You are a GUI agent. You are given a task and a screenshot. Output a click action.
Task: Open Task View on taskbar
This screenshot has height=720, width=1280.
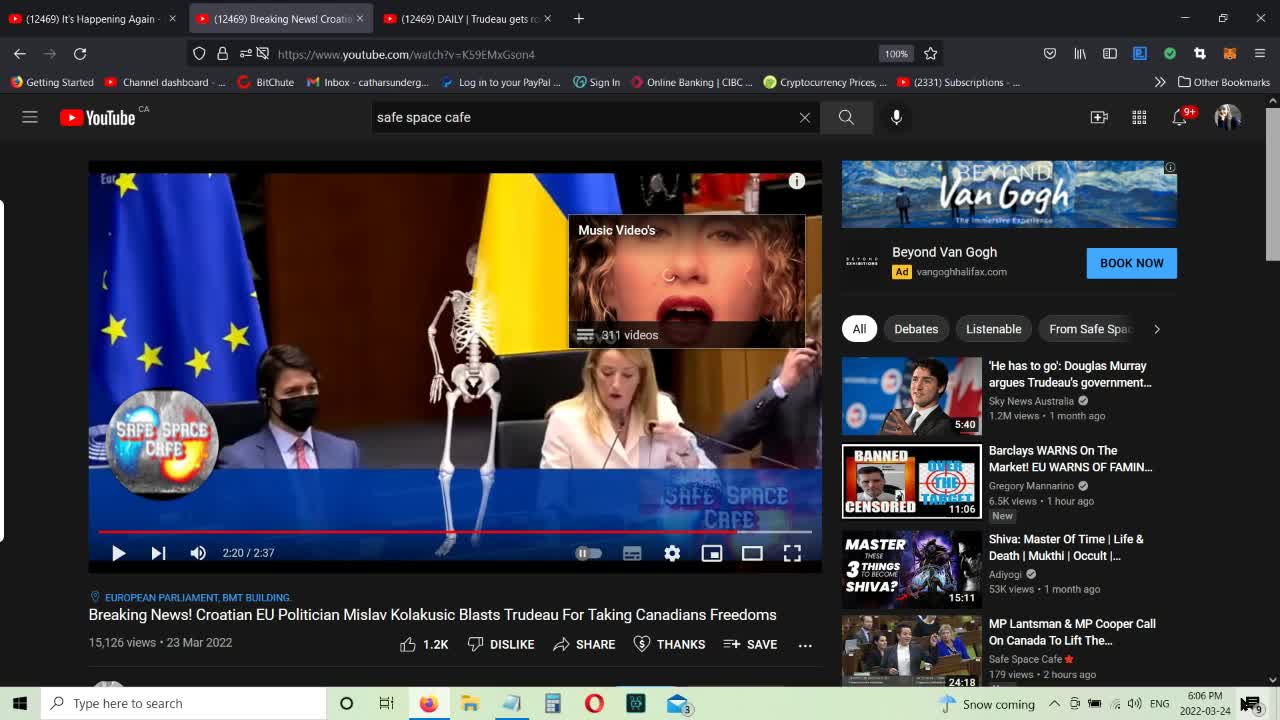[x=387, y=703]
